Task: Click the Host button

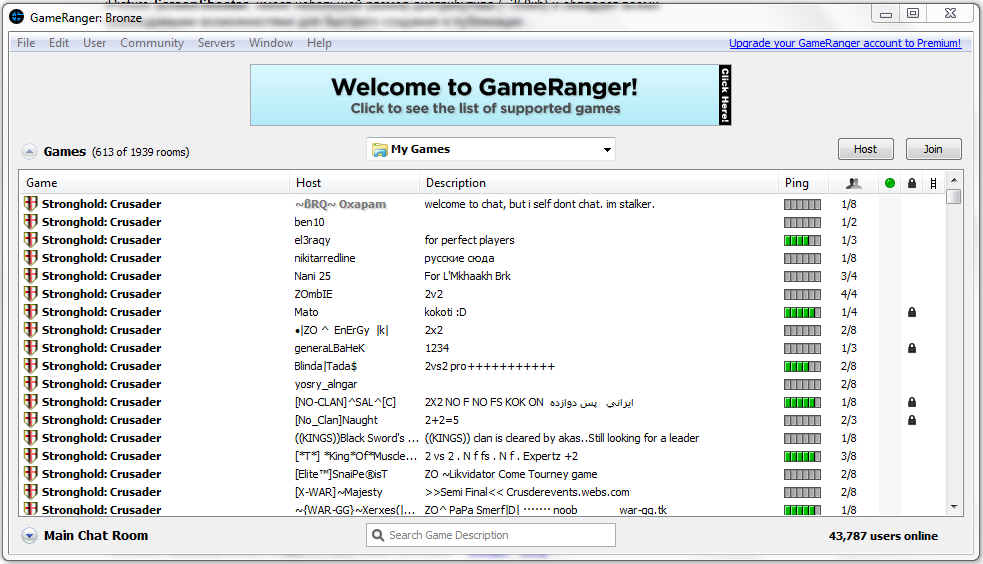Action: 865,149
